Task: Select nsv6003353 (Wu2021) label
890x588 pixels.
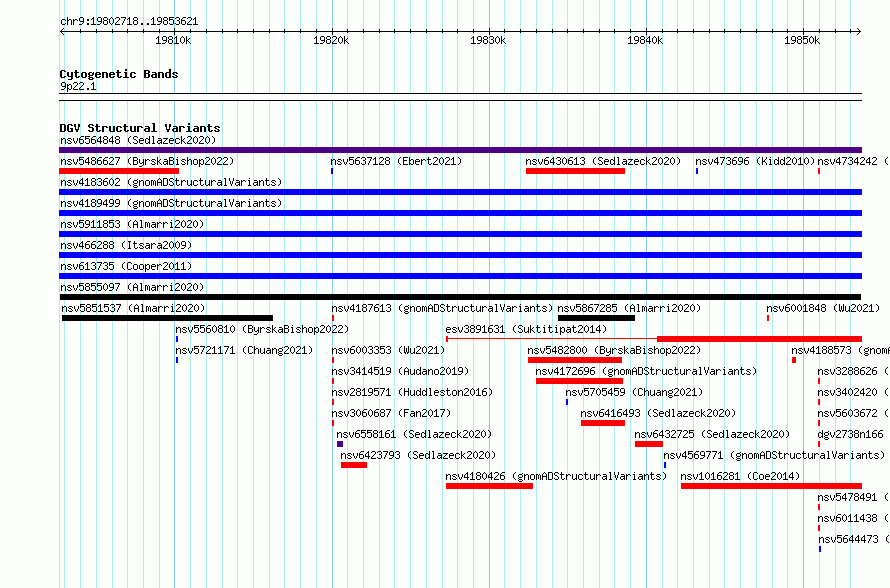Action: pos(388,350)
